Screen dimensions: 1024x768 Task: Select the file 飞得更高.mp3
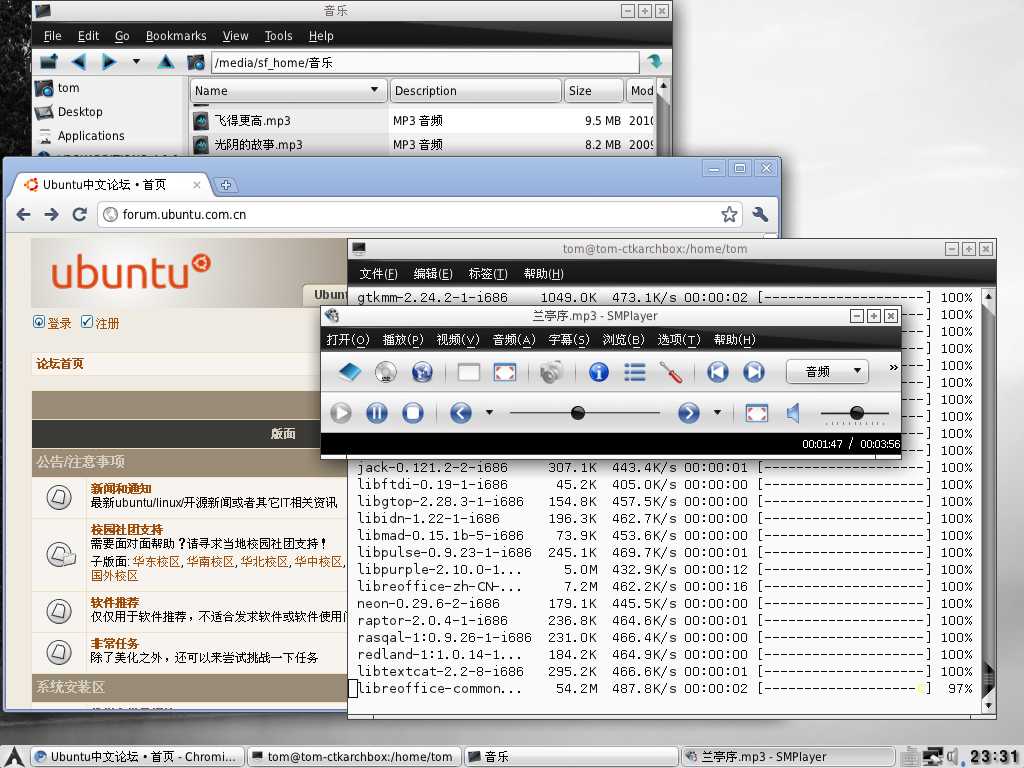[x=252, y=121]
